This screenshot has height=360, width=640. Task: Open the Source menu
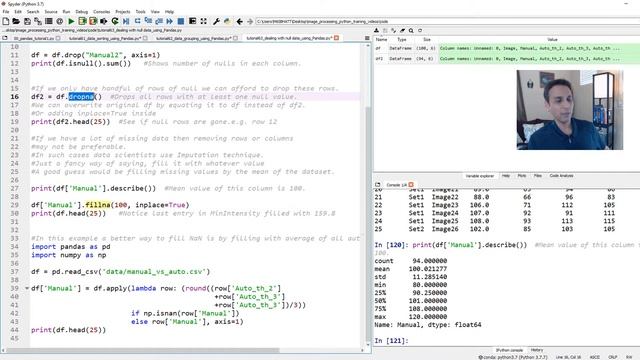pyautogui.click(x=51, y=12)
